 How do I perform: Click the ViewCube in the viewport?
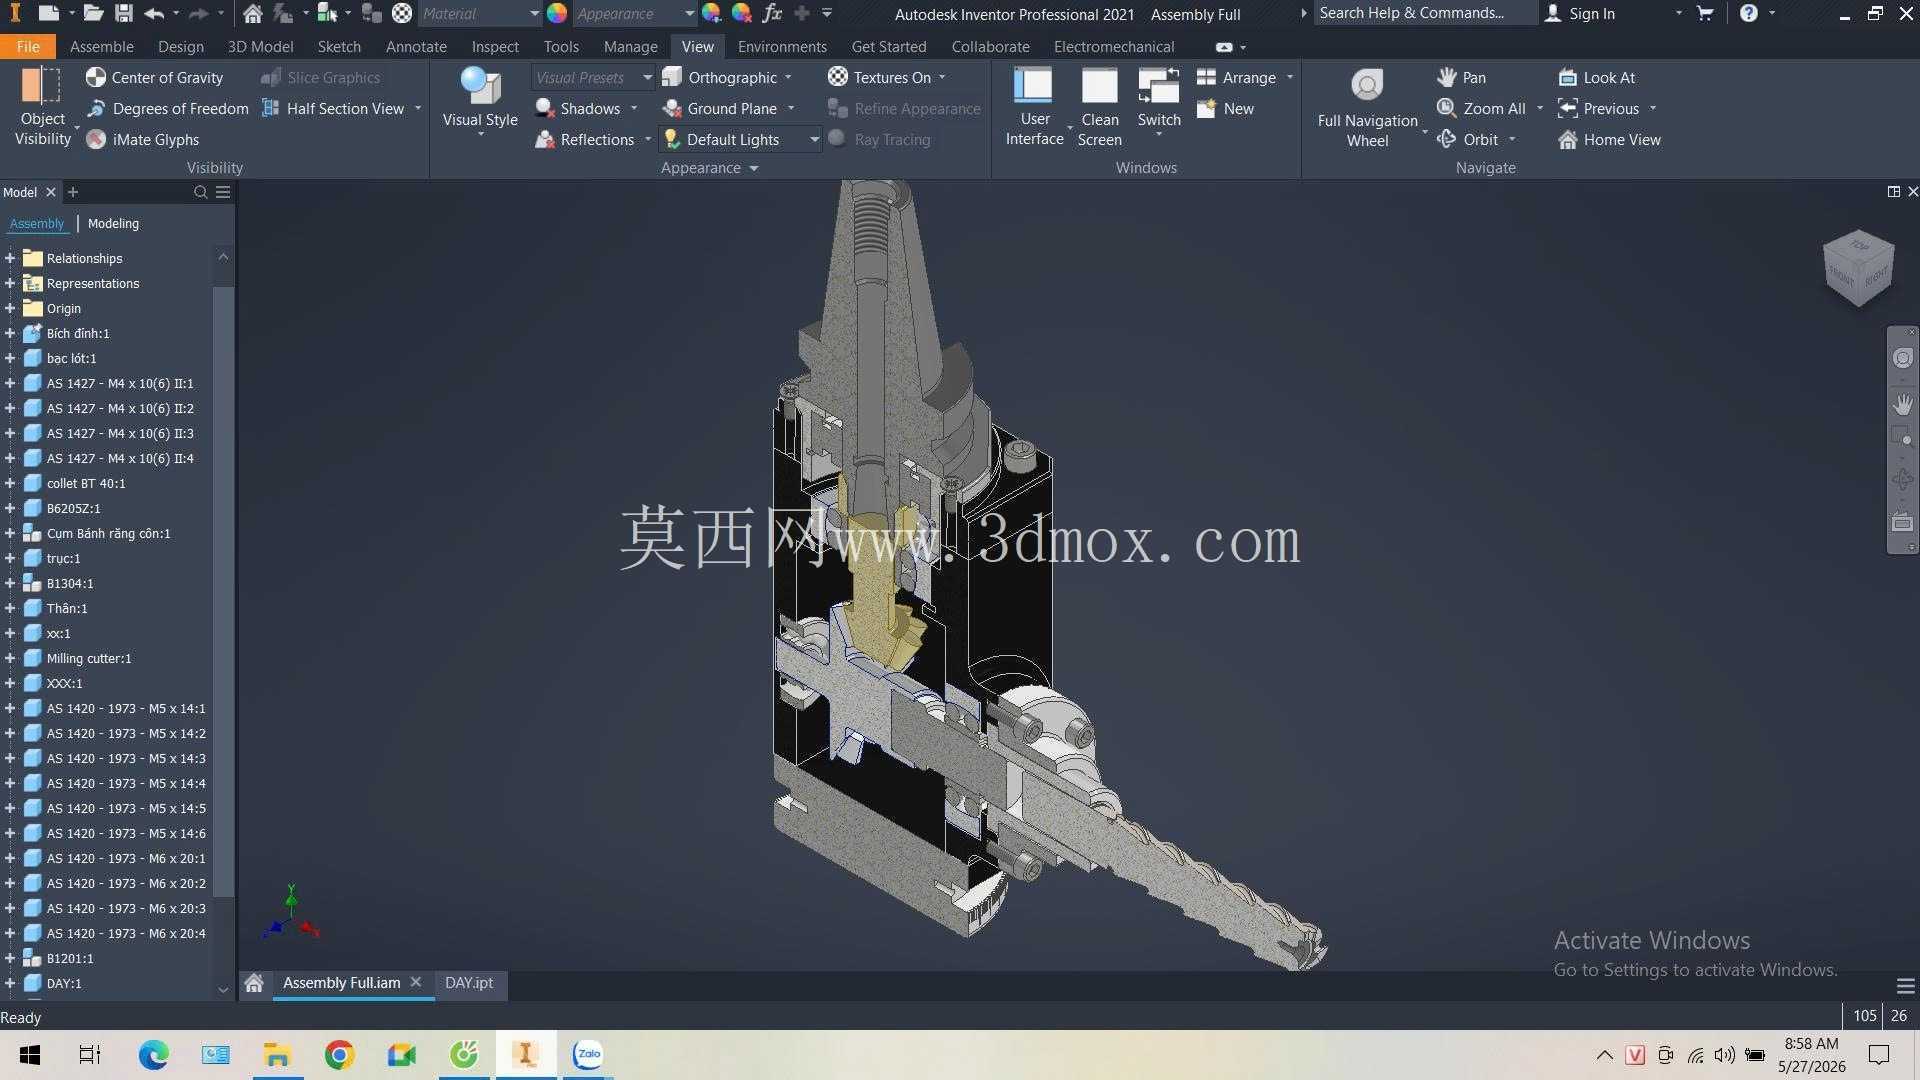1858,268
